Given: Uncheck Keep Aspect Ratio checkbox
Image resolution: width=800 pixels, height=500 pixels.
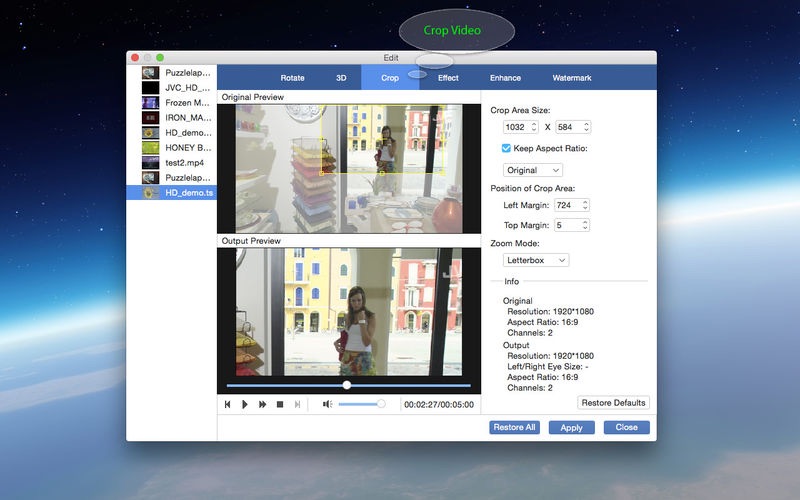Looking at the screenshot, I should (506, 148).
